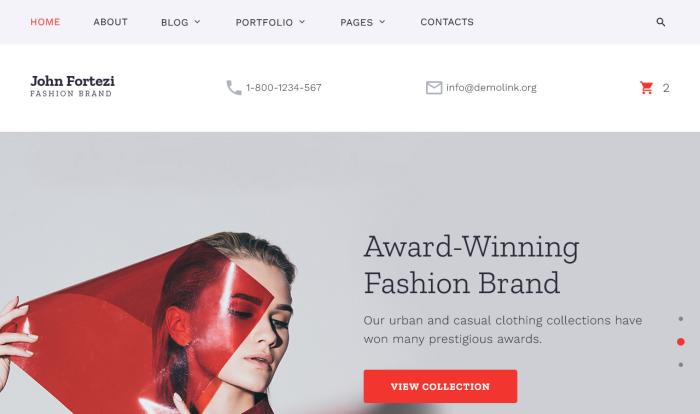Open the About menu item
This screenshot has height=414, width=700.
(x=110, y=22)
